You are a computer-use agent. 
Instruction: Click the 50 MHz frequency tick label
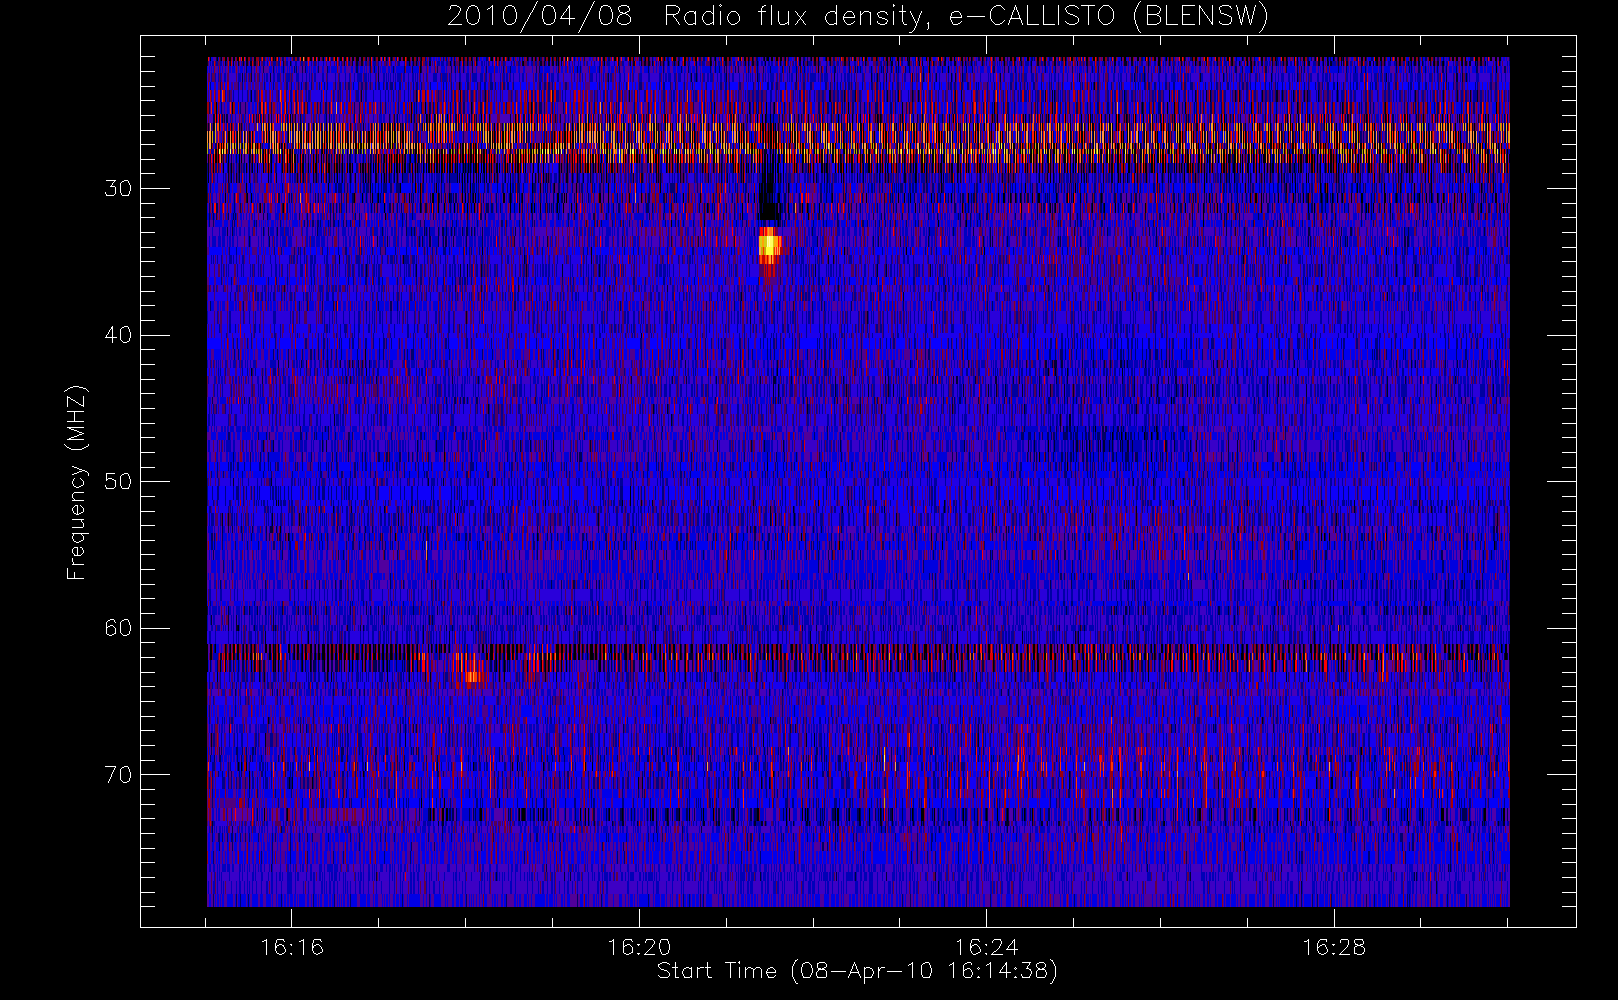coord(118,482)
